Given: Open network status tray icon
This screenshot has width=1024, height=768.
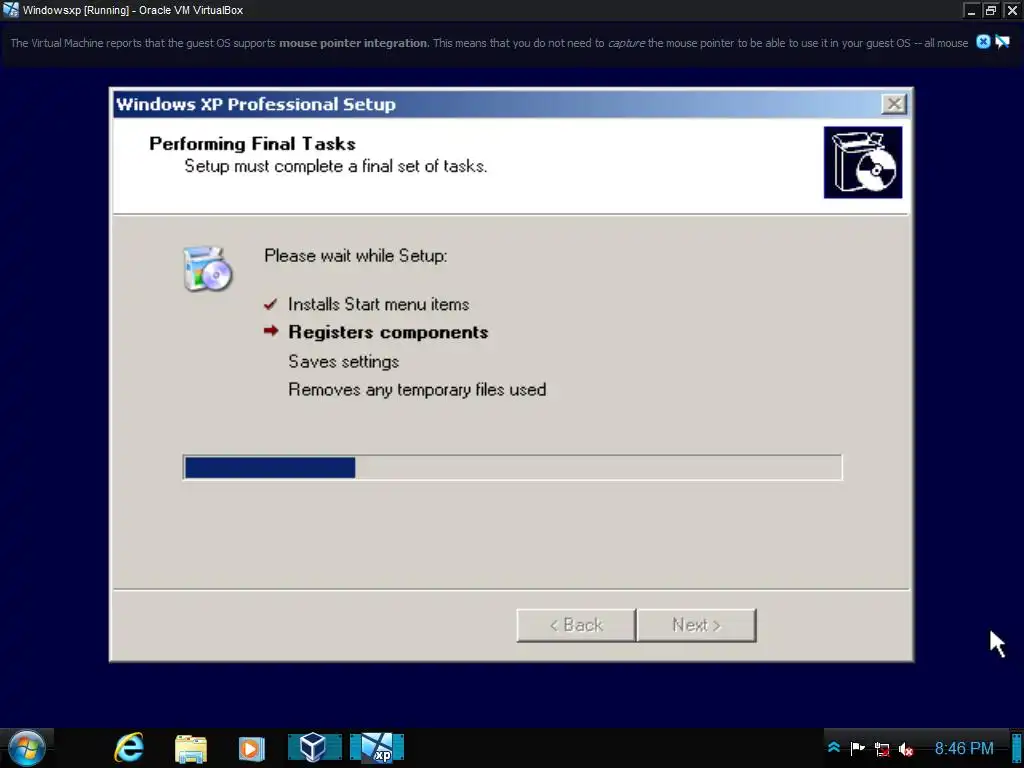Looking at the screenshot, I should click(882, 749).
